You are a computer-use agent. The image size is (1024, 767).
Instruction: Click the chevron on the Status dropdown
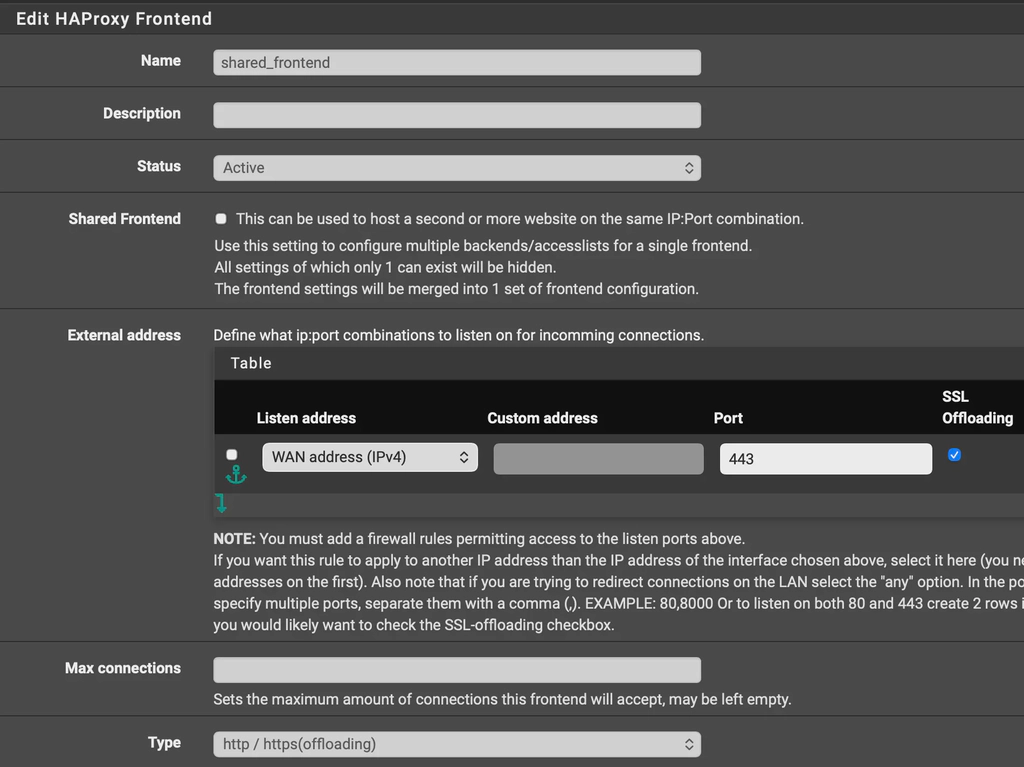[688, 167]
